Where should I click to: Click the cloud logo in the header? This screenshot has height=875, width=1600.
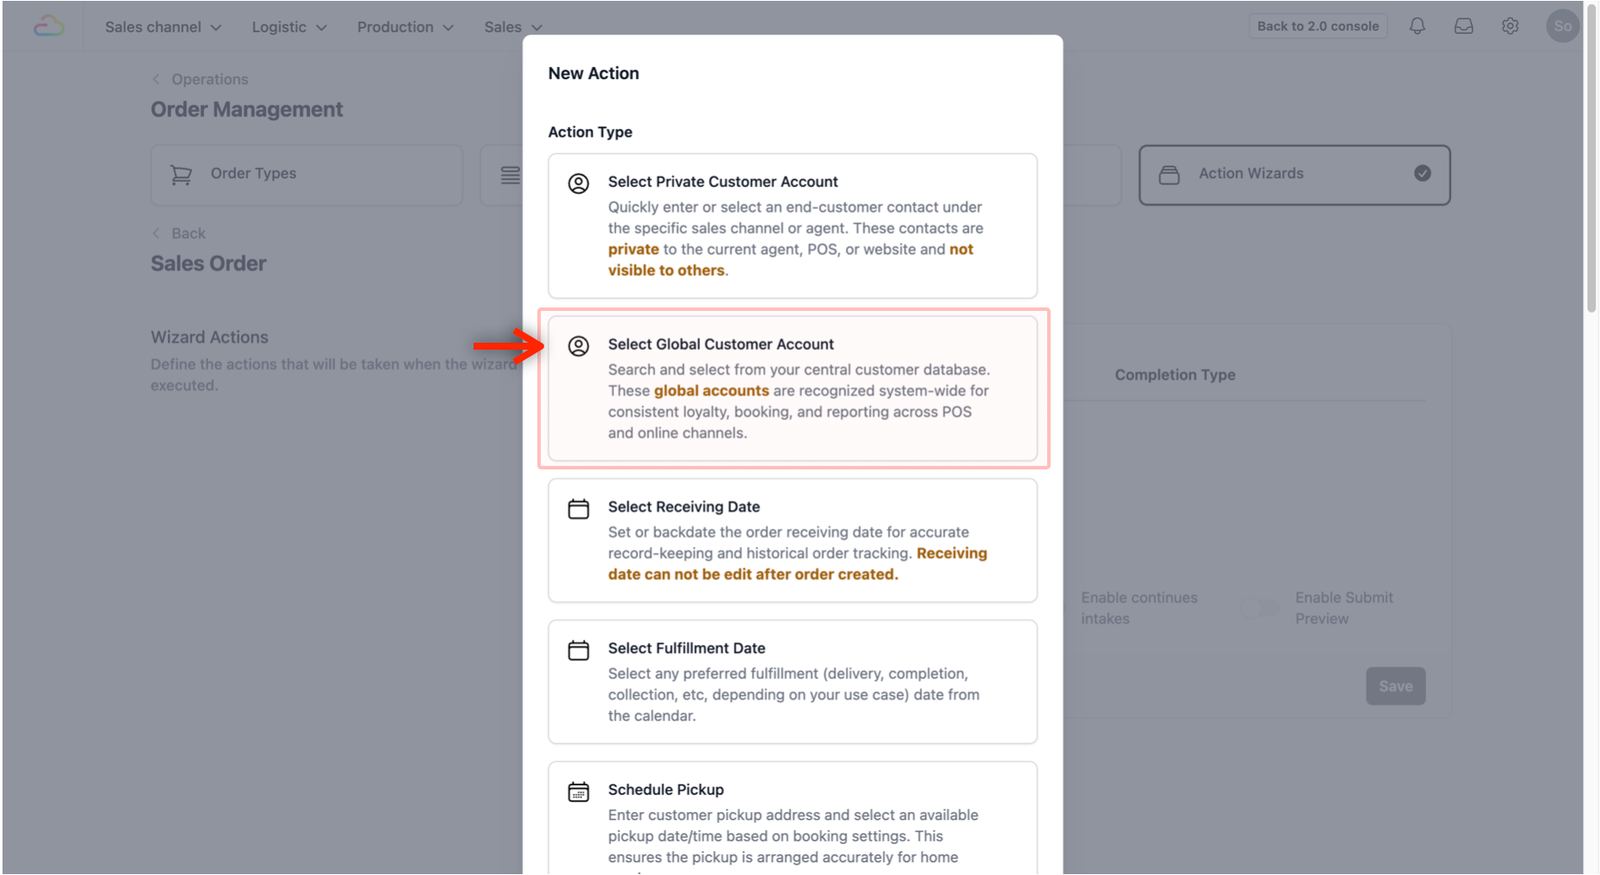[x=48, y=26]
